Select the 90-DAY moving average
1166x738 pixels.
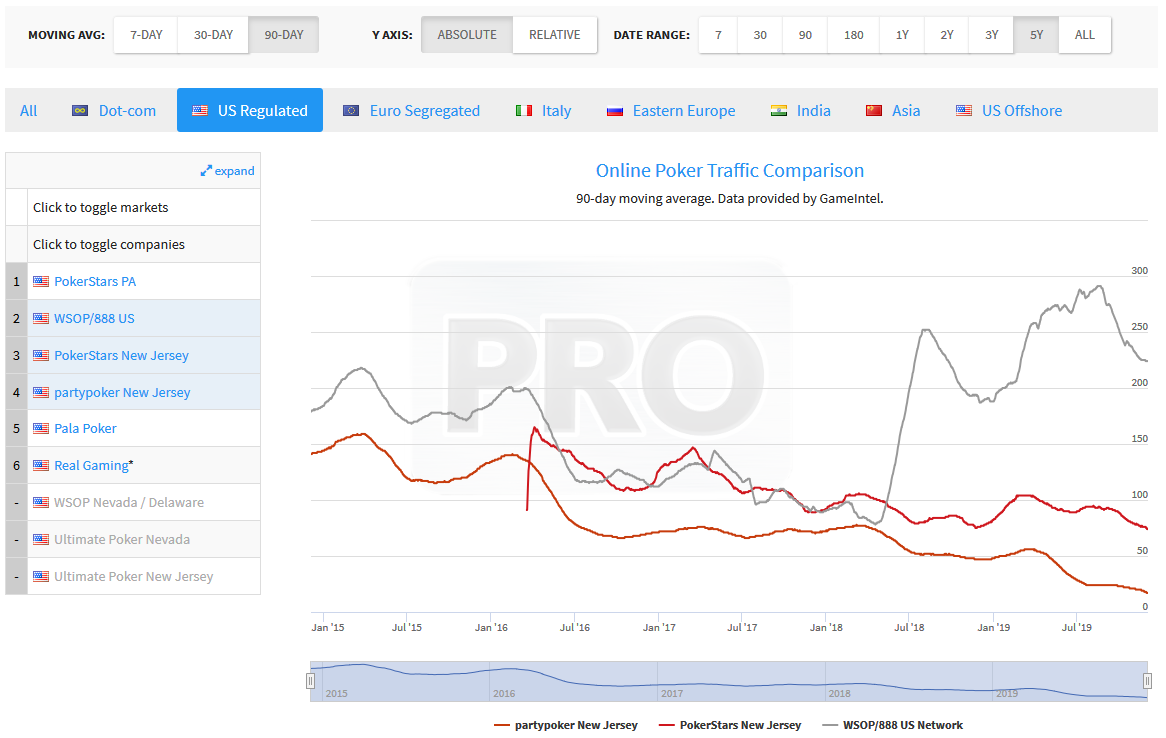[284, 35]
